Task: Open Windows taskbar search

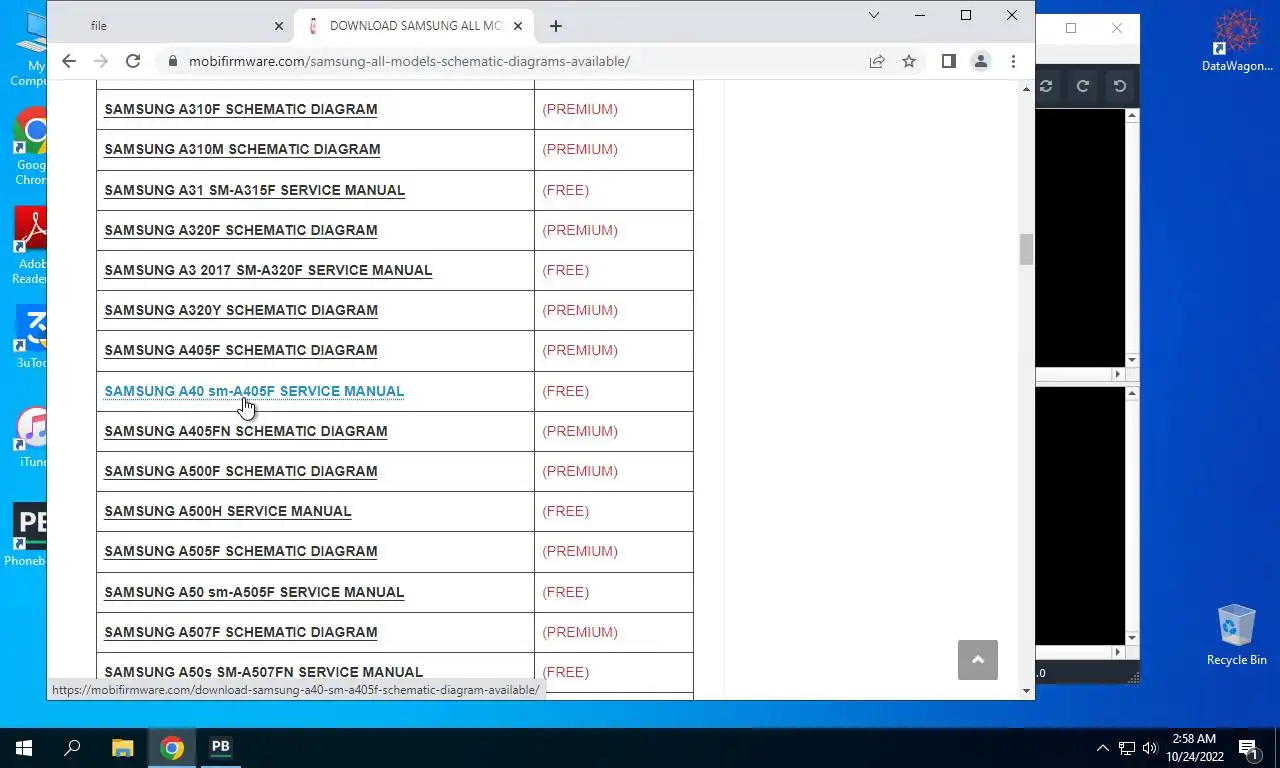Action: pos(72,747)
